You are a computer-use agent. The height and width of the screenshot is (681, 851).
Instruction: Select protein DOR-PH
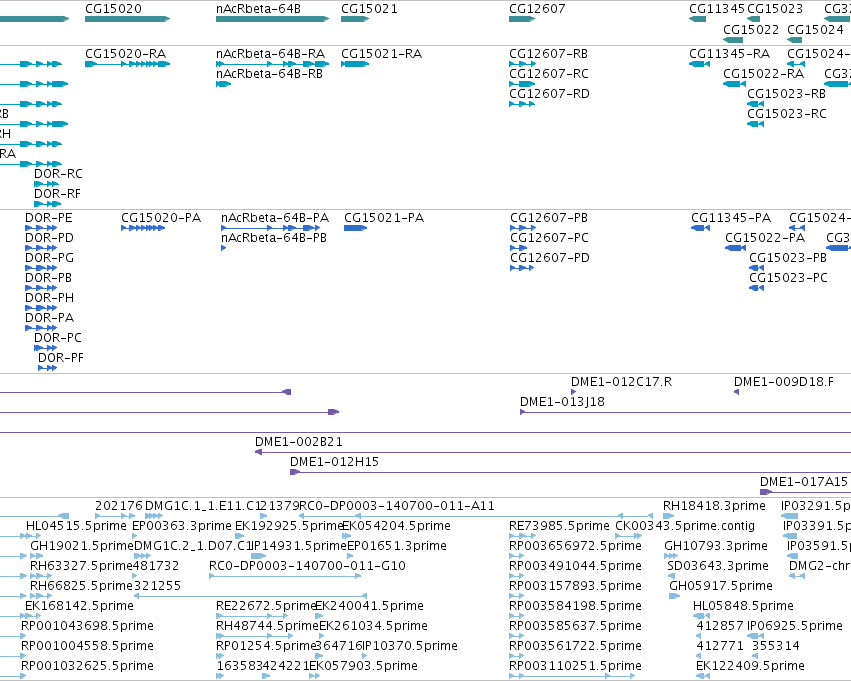pyautogui.click(x=49, y=298)
